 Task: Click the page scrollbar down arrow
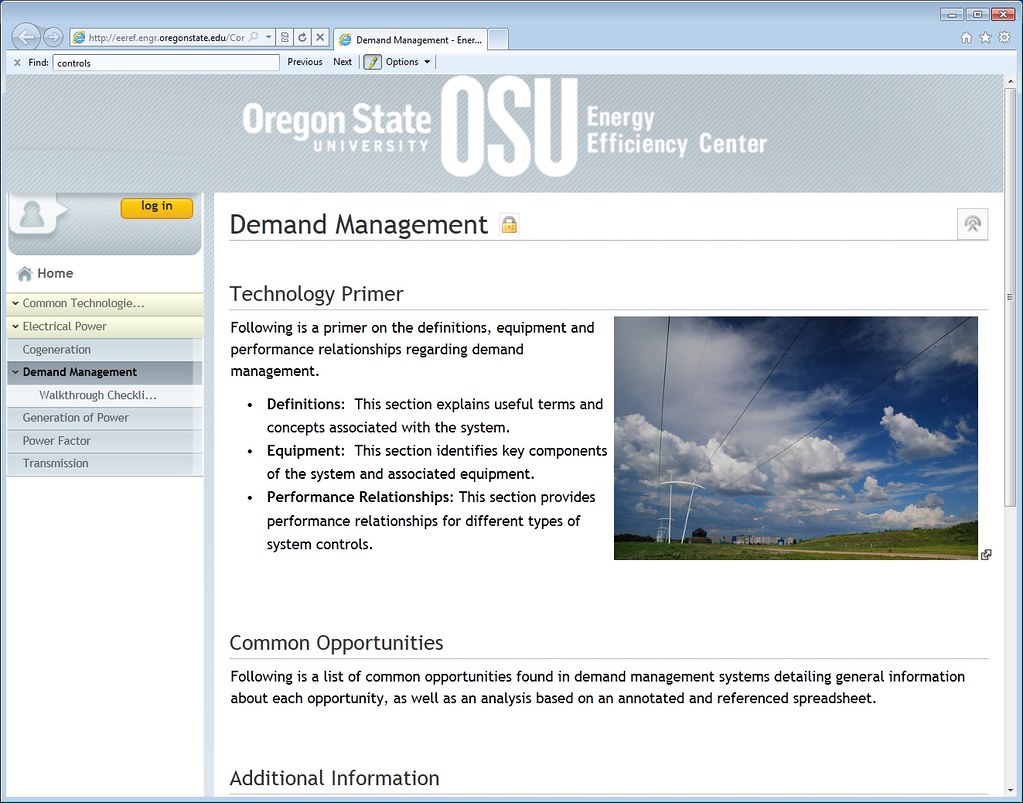[1010, 791]
